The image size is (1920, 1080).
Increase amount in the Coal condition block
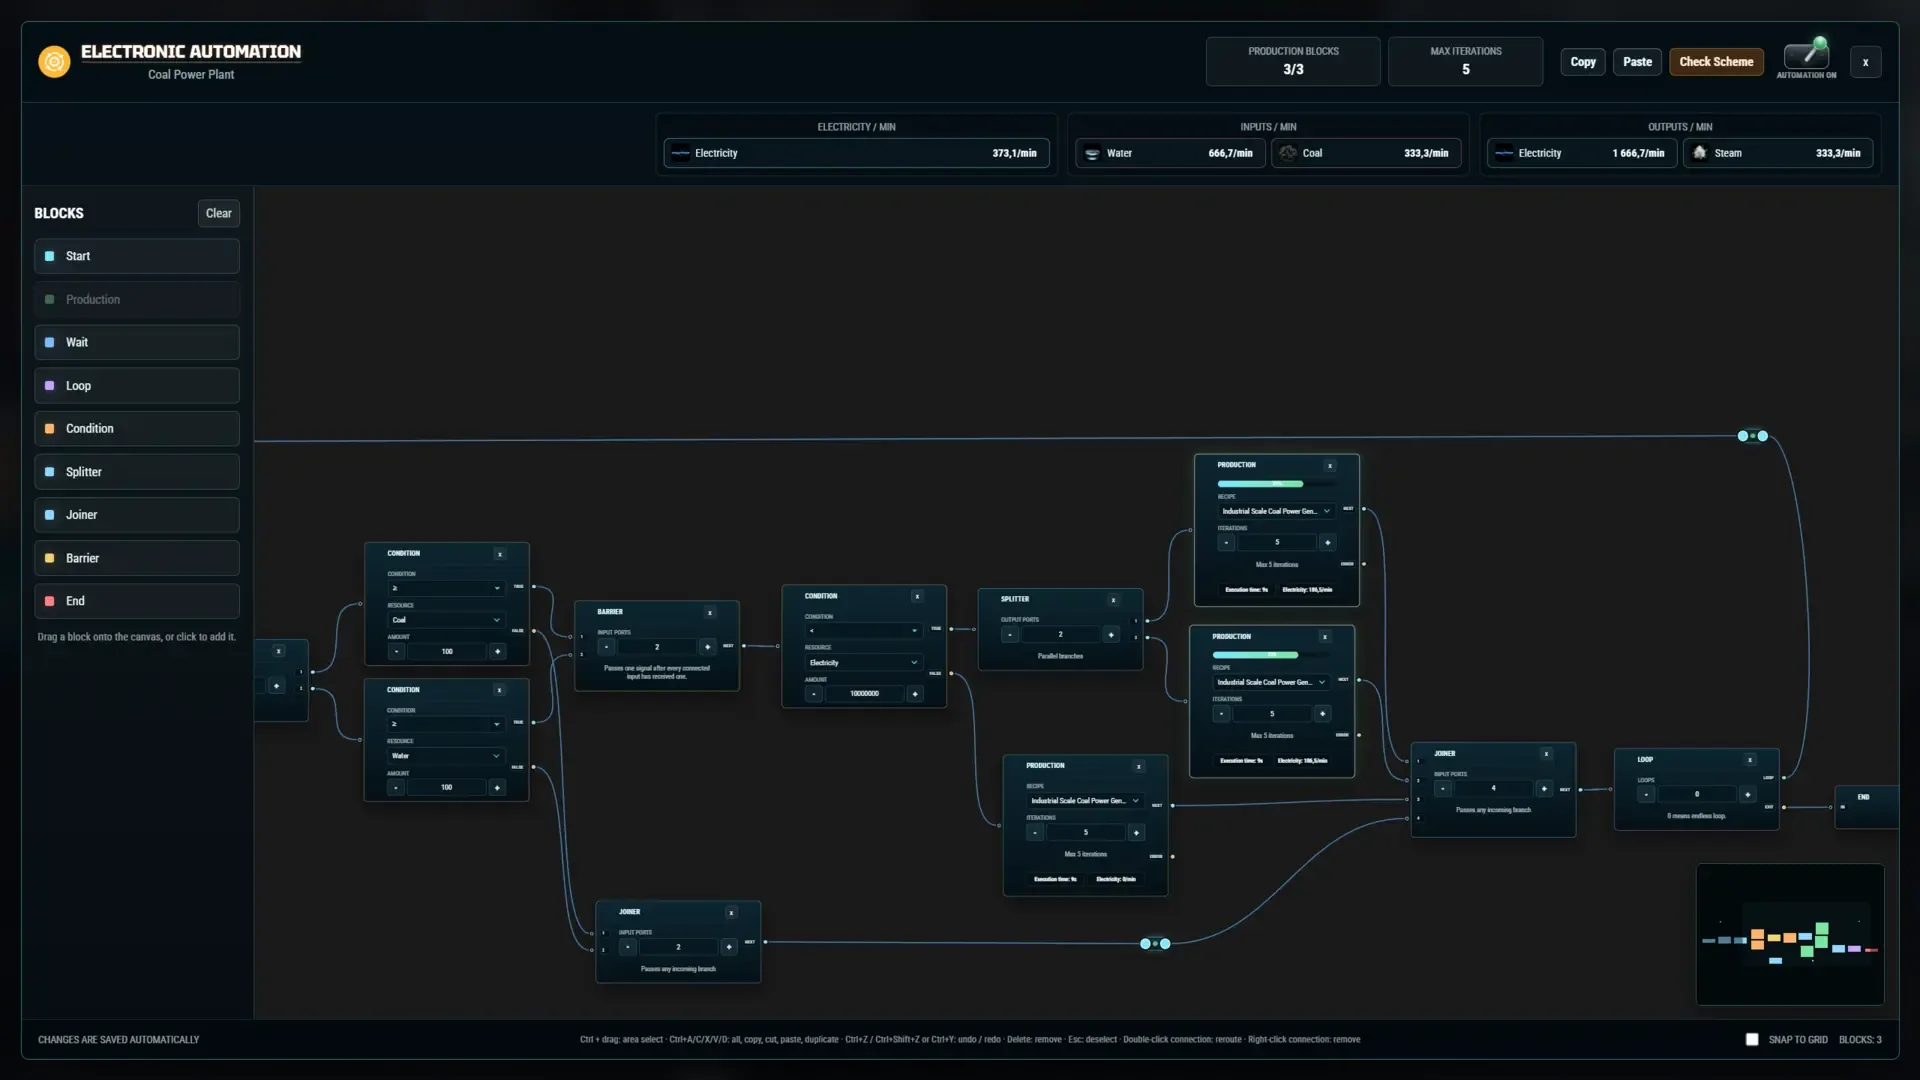point(497,651)
